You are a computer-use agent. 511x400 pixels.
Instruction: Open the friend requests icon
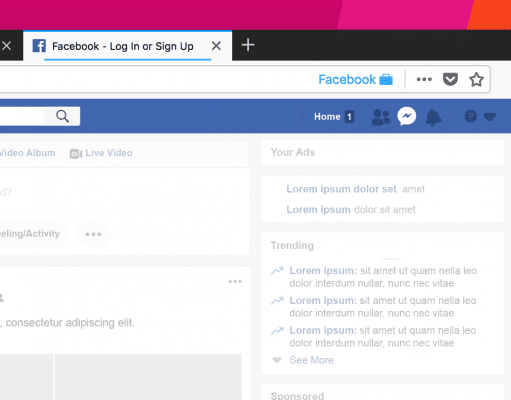point(381,117)
